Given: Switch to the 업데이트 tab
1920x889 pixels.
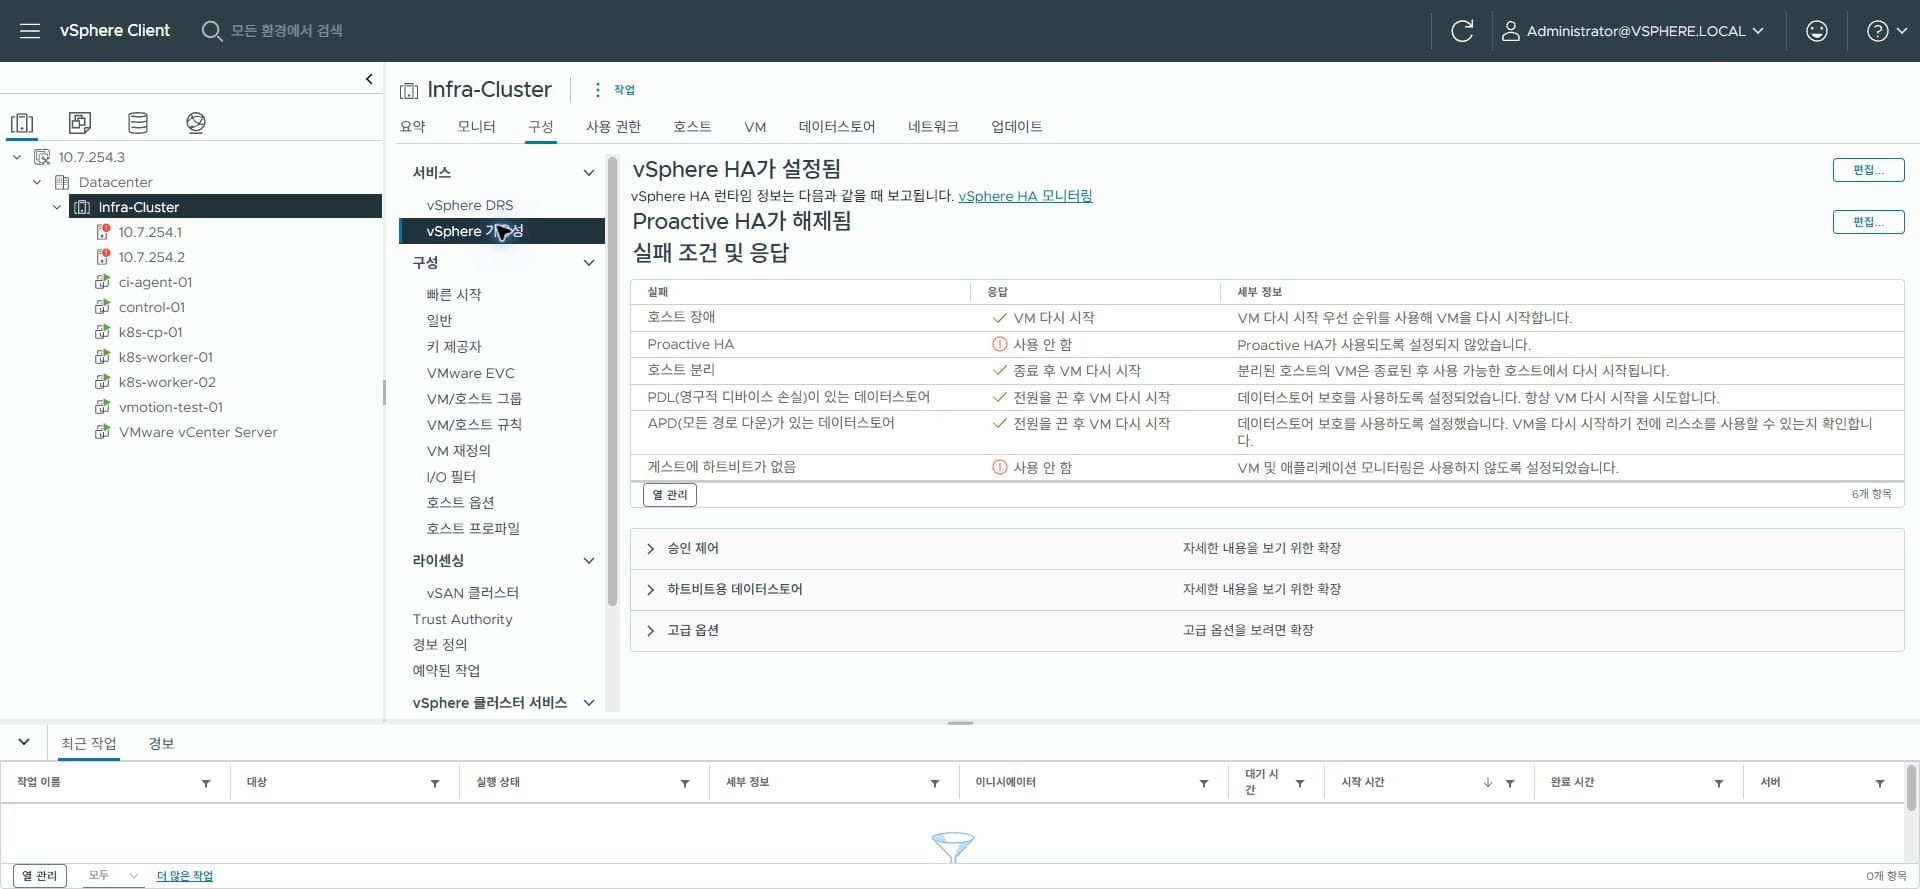Looking at the screenshot, I should coord(1016,126).
